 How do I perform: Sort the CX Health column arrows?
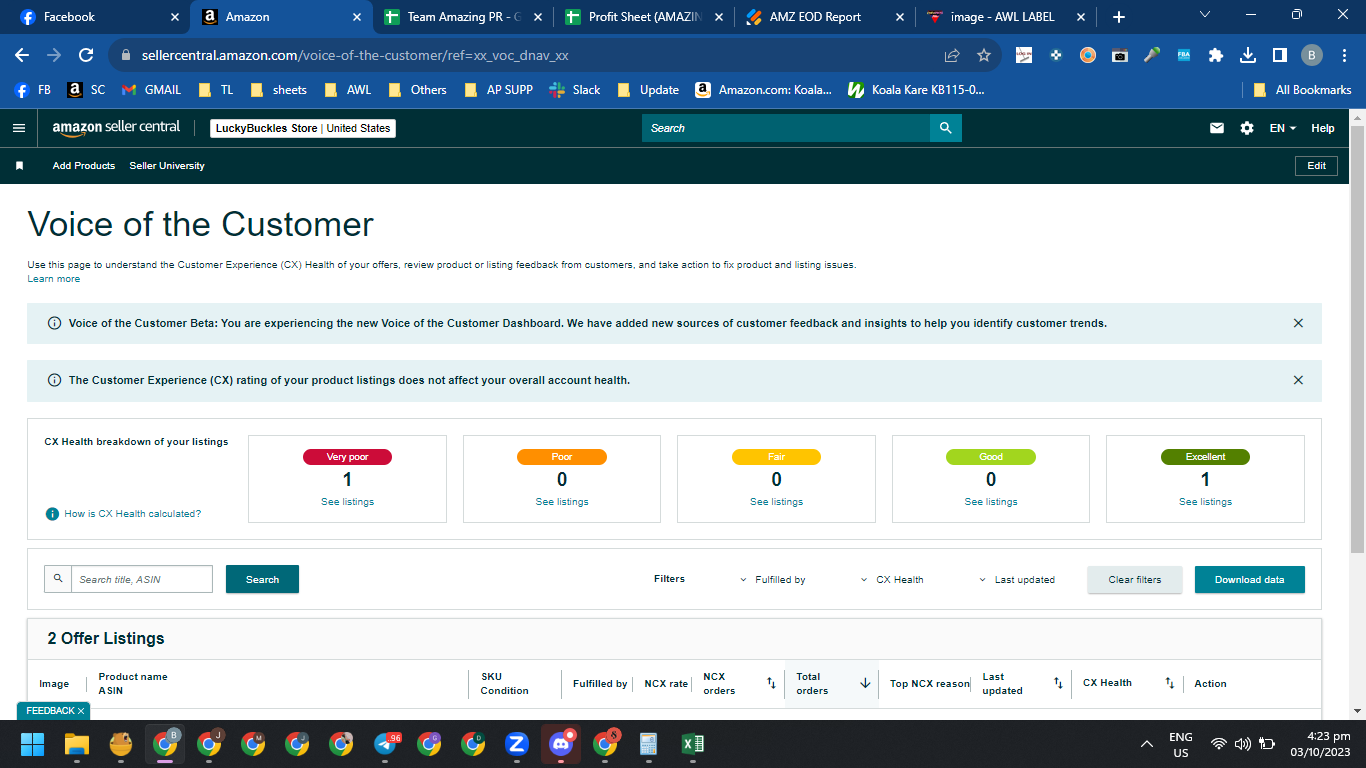[x=1169, y=683]
